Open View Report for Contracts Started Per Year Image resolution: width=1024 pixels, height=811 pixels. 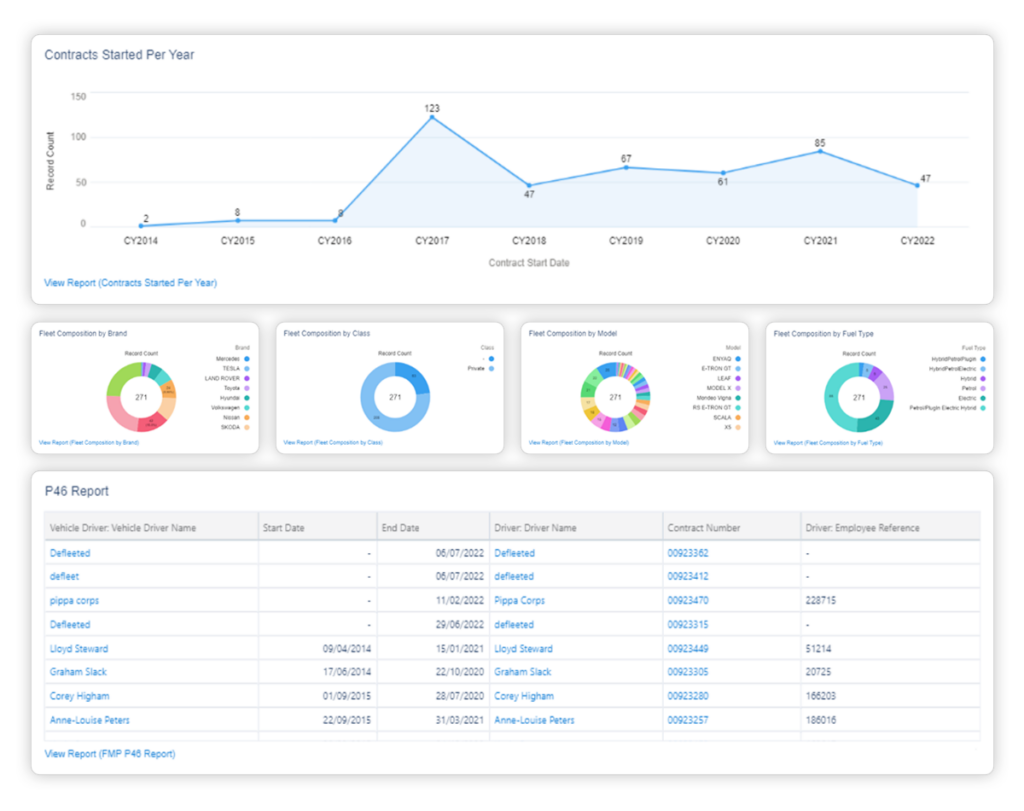pos(130,283)
